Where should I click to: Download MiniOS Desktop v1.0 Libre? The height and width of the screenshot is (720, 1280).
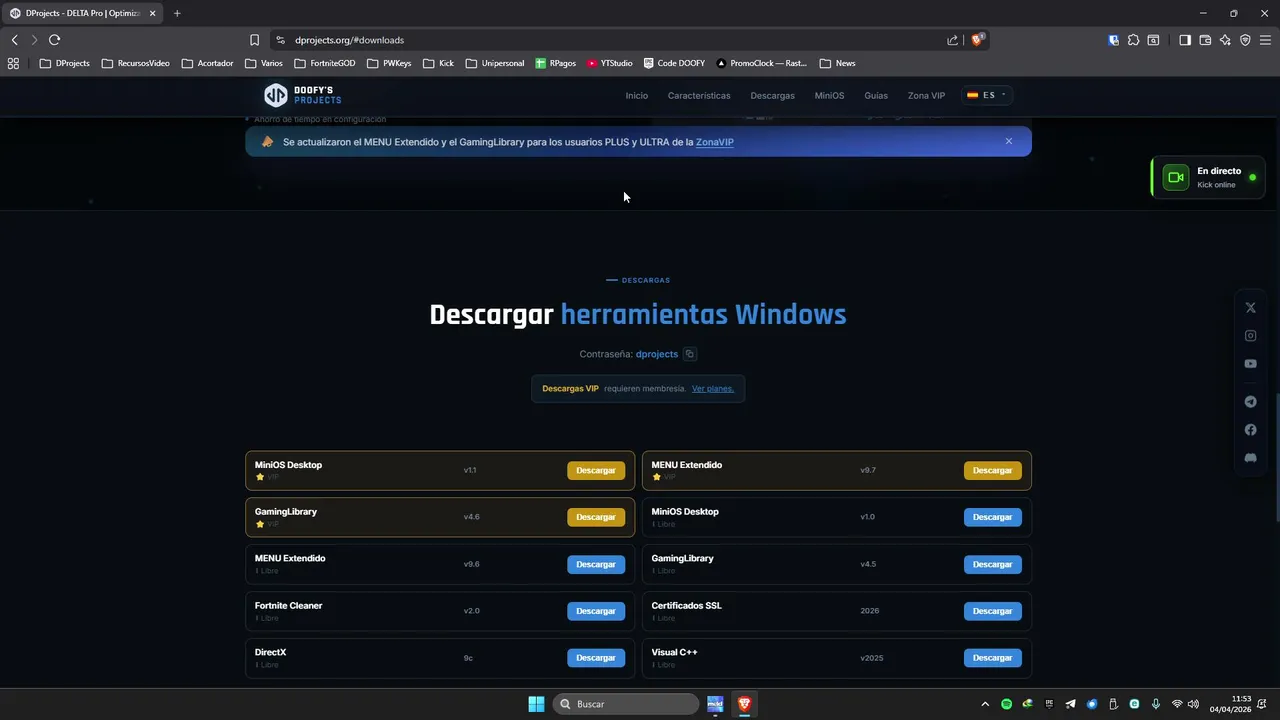pyautogui.click(x=993, y=517)
